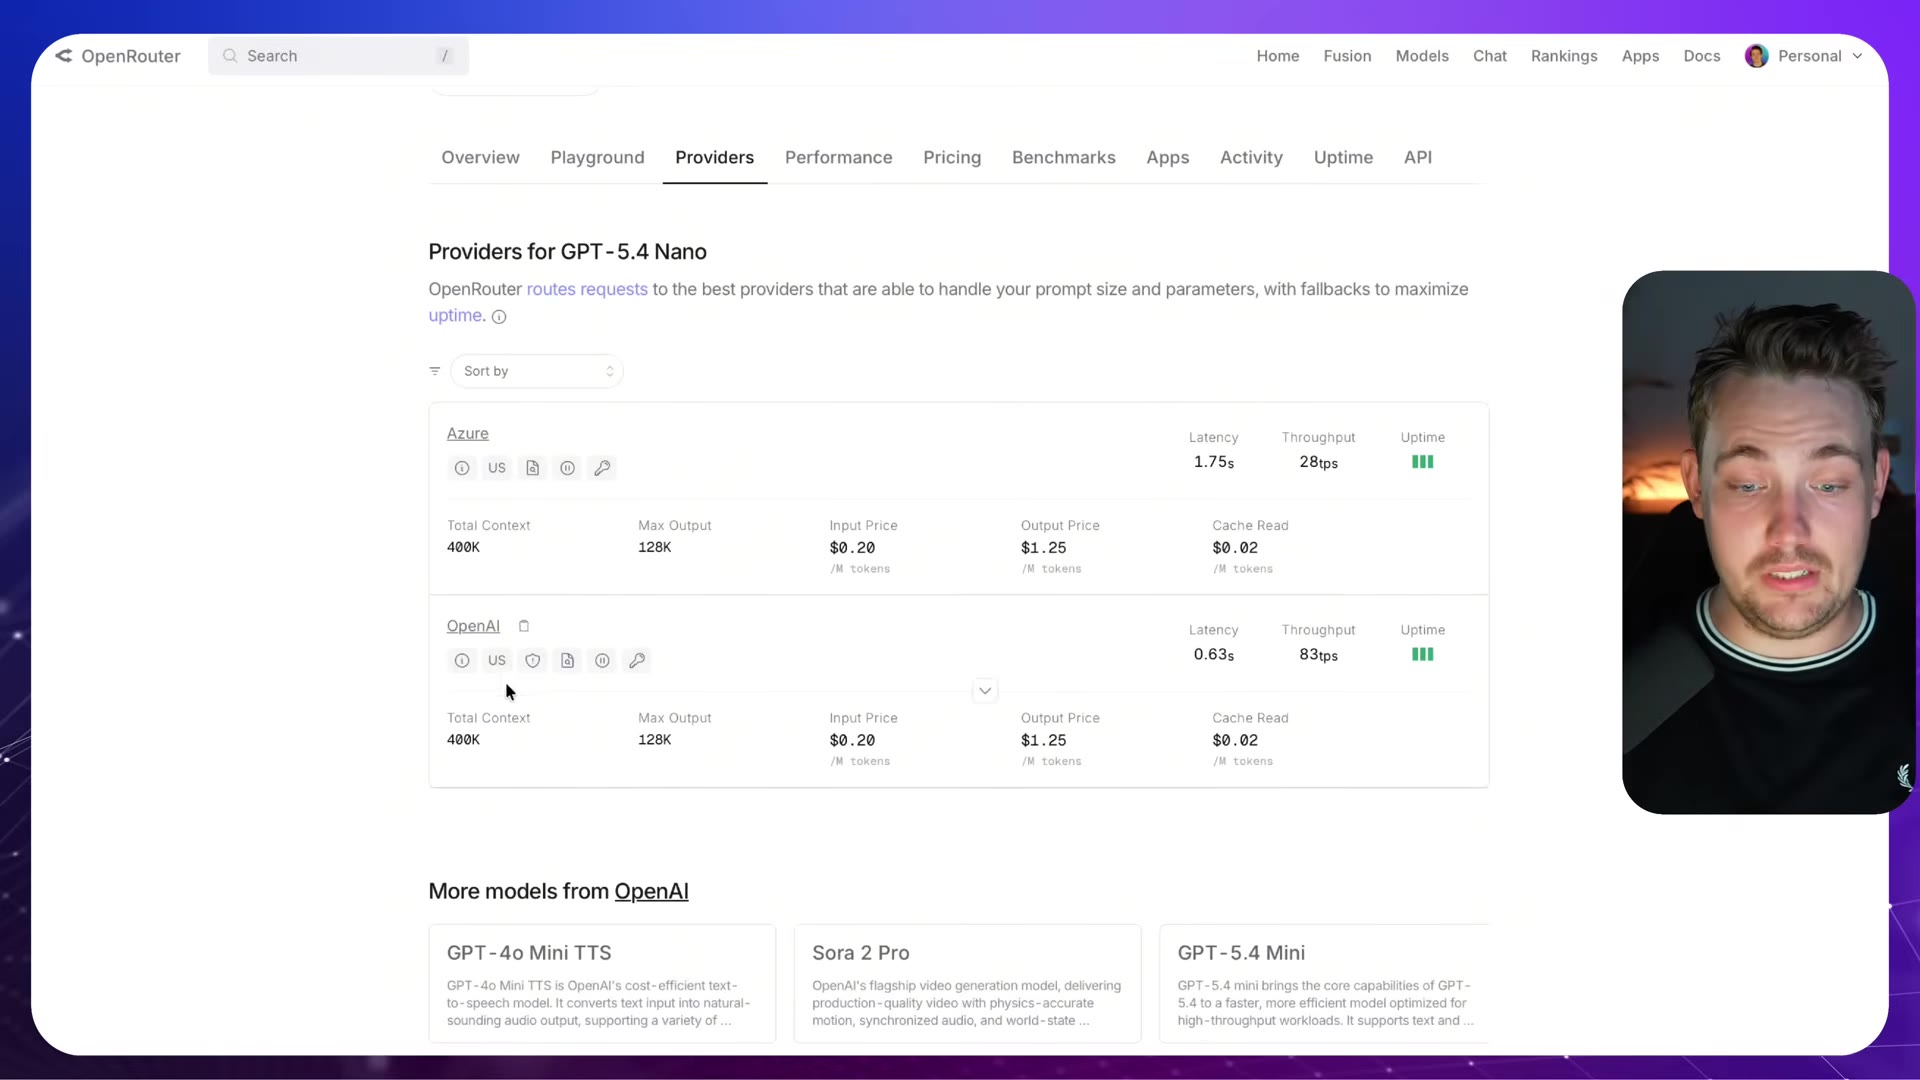The height and width of the screenshot is (1080, 1920).
Task: Click the info icon in OpenAI row
Action: tap(462, 661)
